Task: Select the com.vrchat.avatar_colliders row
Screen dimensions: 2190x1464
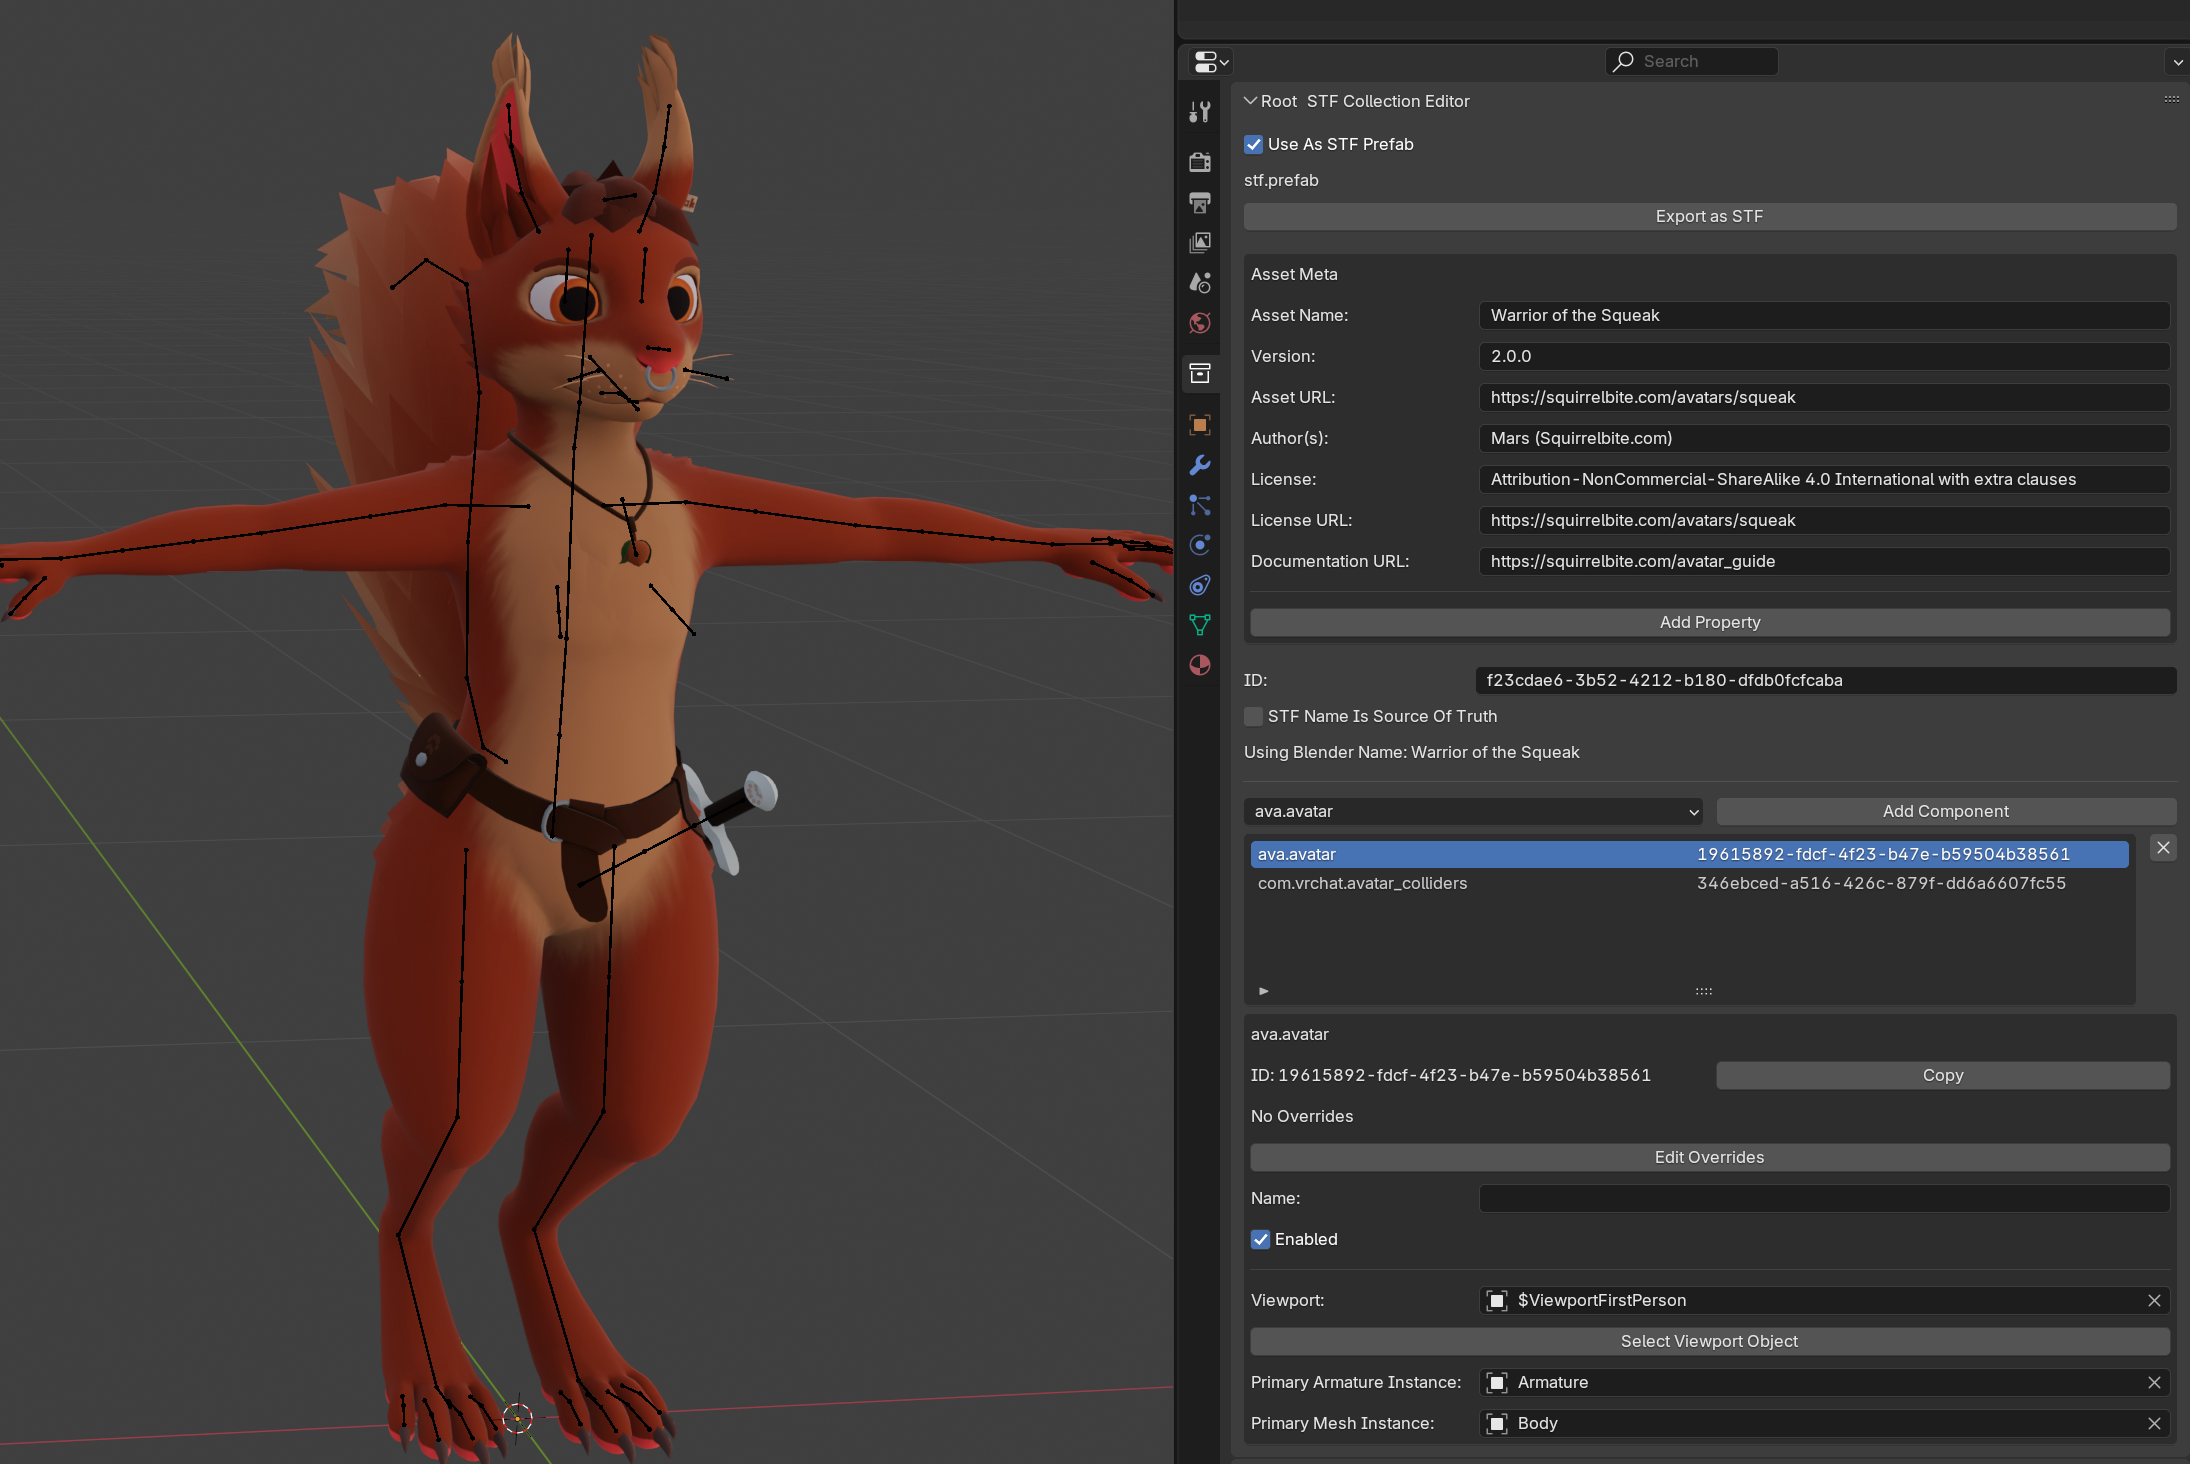Action: [1689, 883]
